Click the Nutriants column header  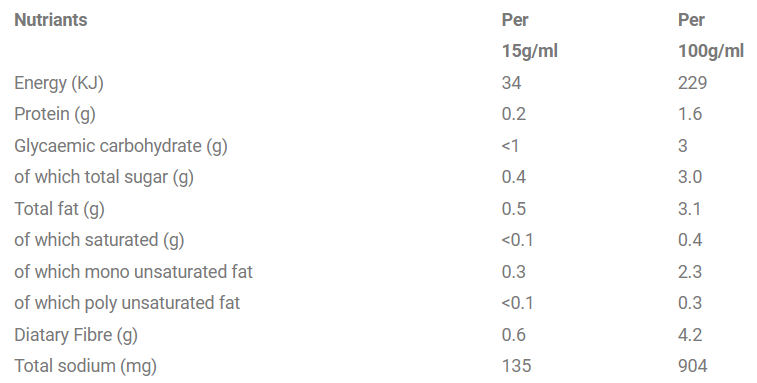click(x=51, y=20)
